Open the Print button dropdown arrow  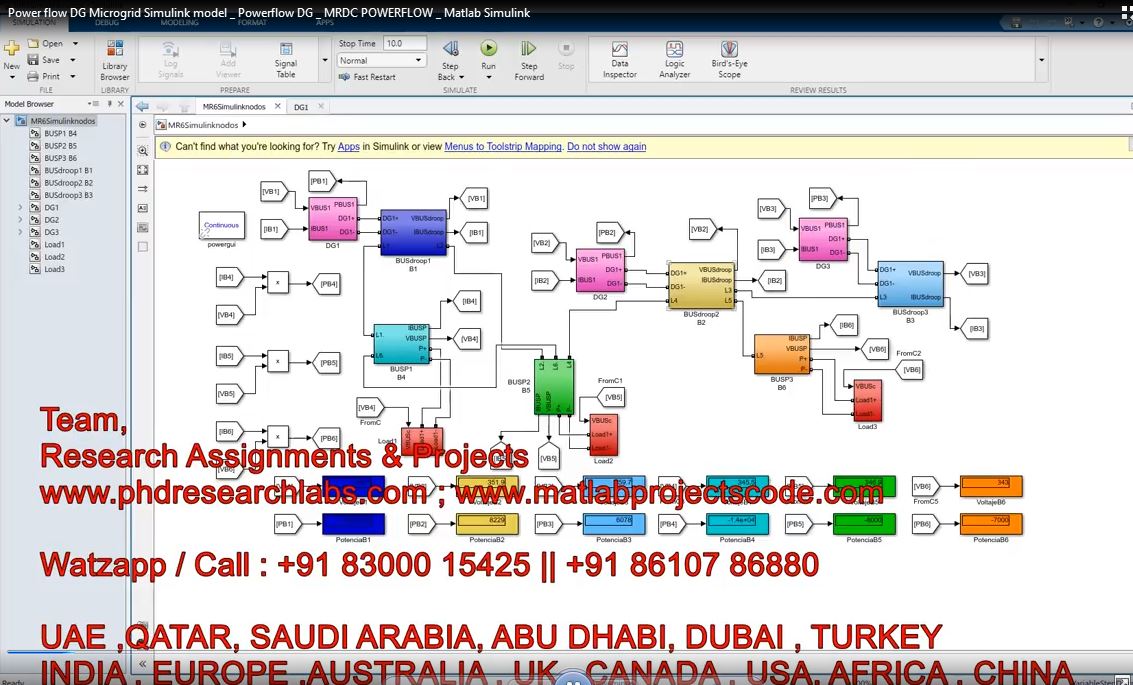click(x=73, y=77)
